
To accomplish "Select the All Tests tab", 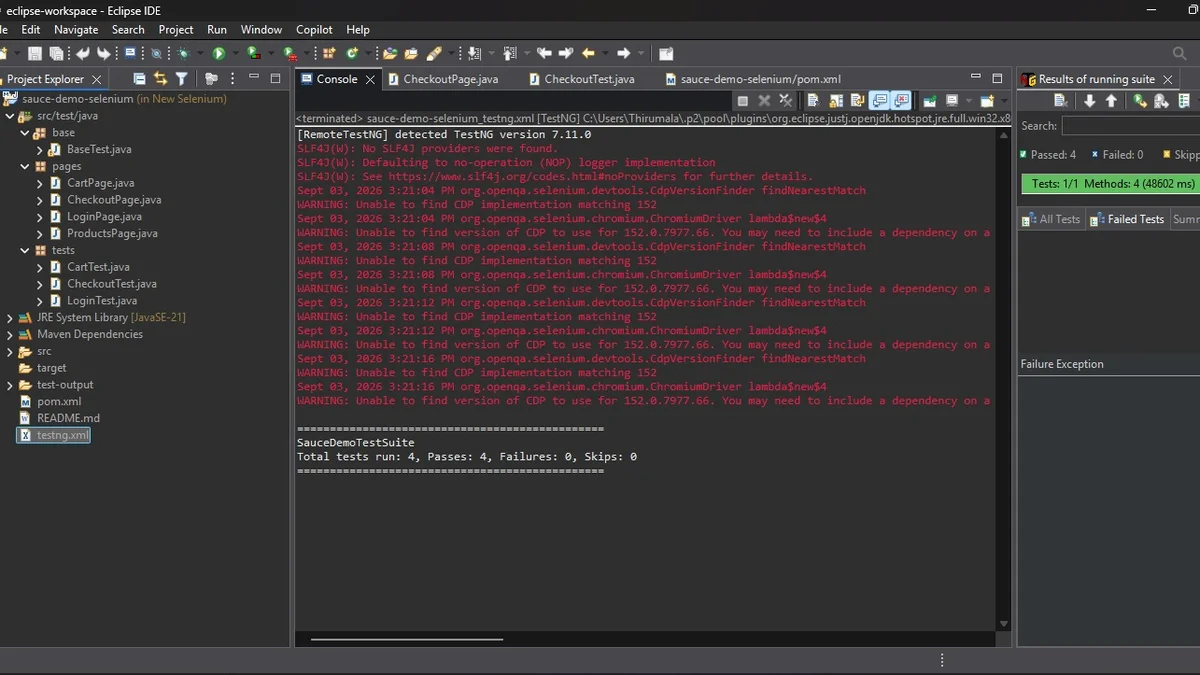I will point(1051,219).
